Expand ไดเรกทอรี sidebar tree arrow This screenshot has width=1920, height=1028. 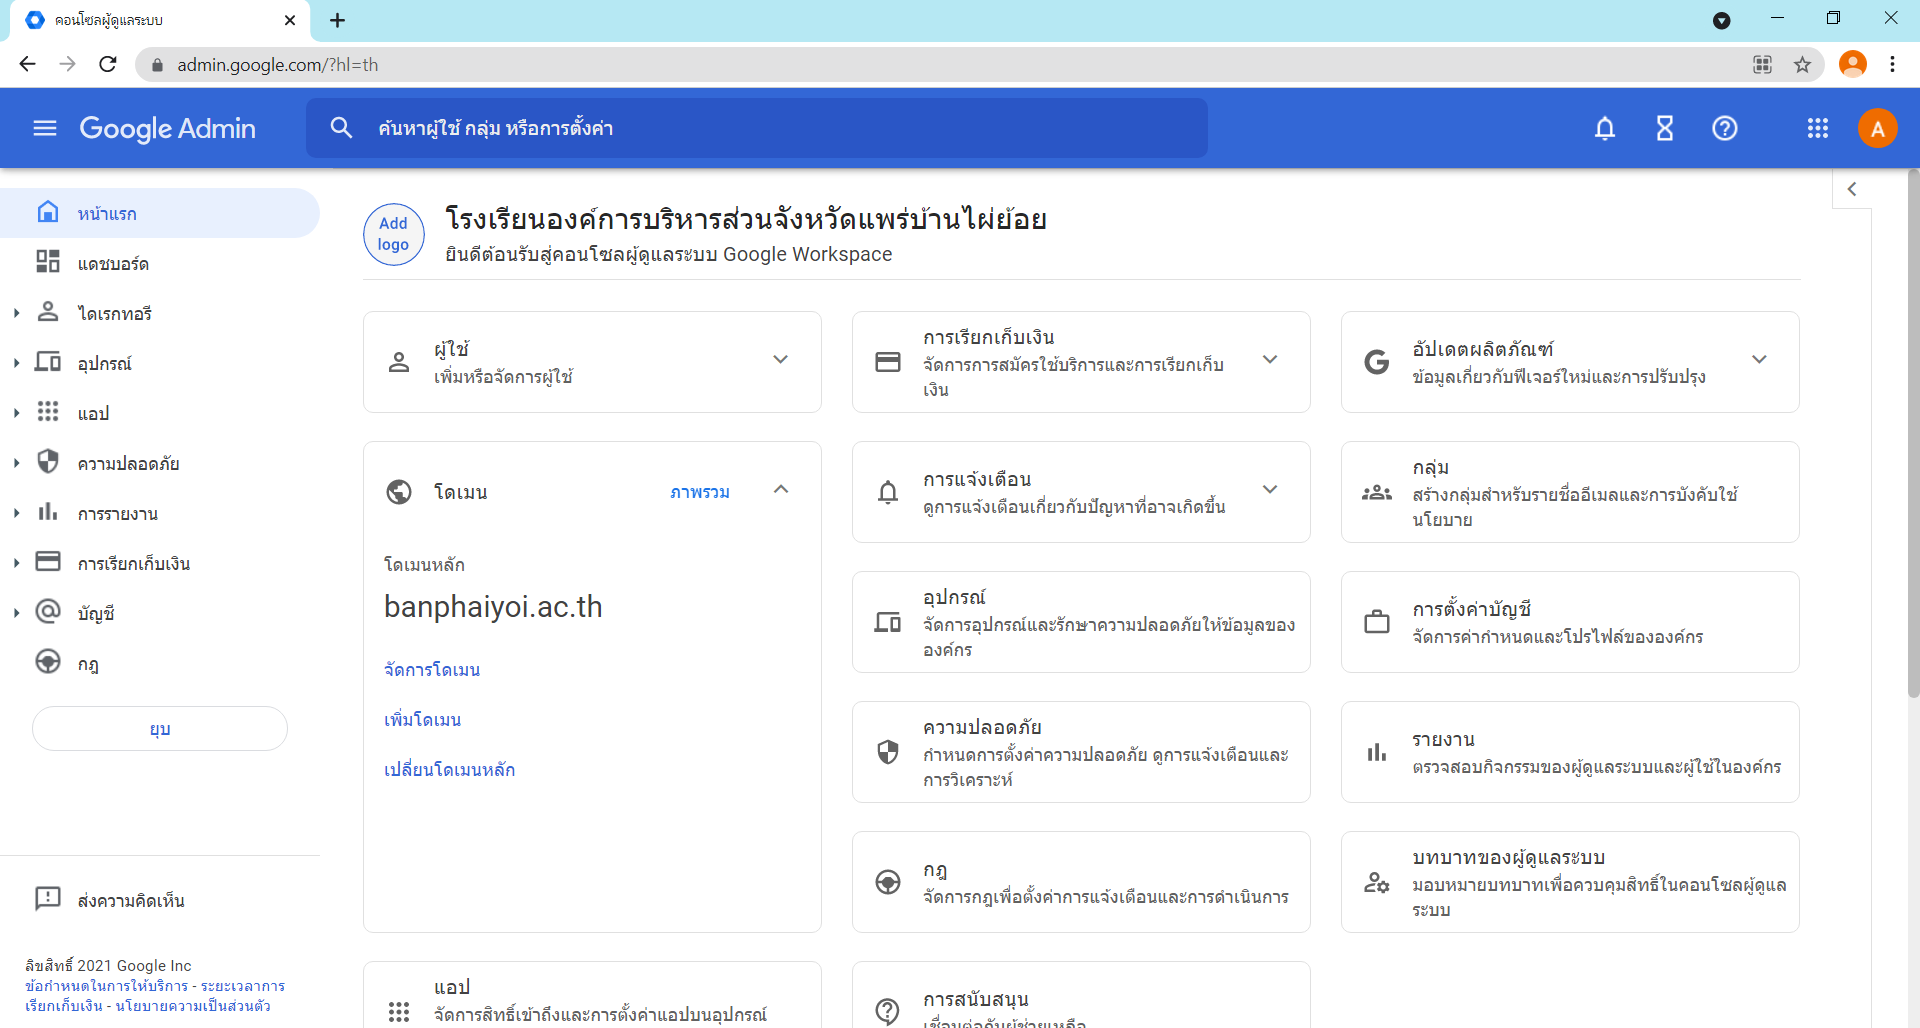16,313
